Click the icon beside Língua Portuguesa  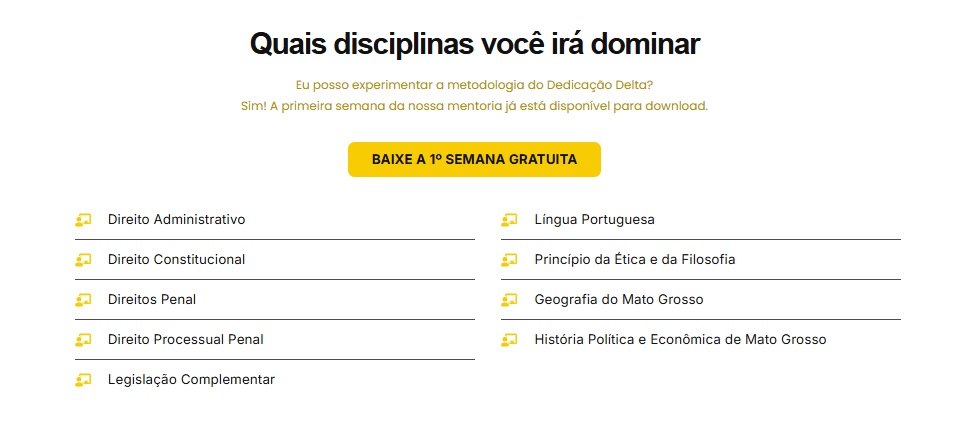[510, 220]
